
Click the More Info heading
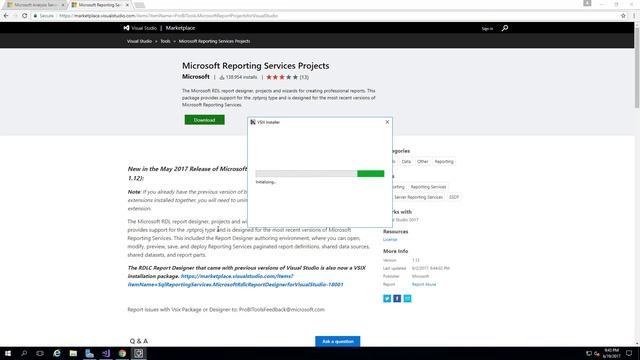[395, 251]
